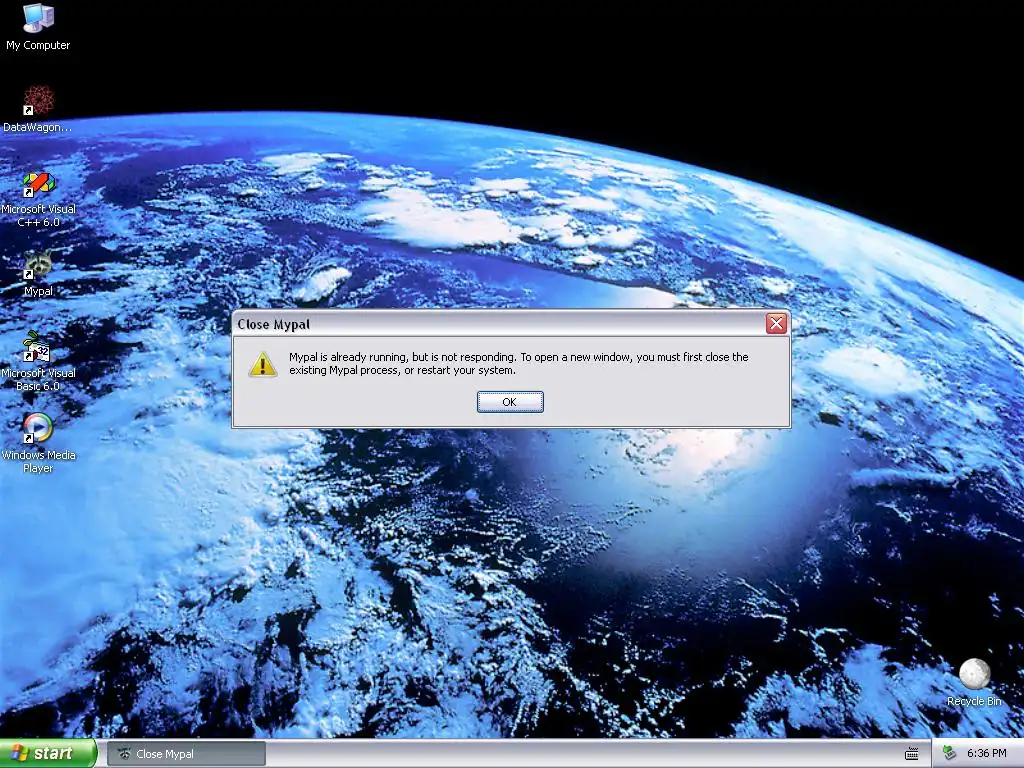Click the 6:36 PM system clock
This screenshot has width=1024, height=768.
point(987,754)
